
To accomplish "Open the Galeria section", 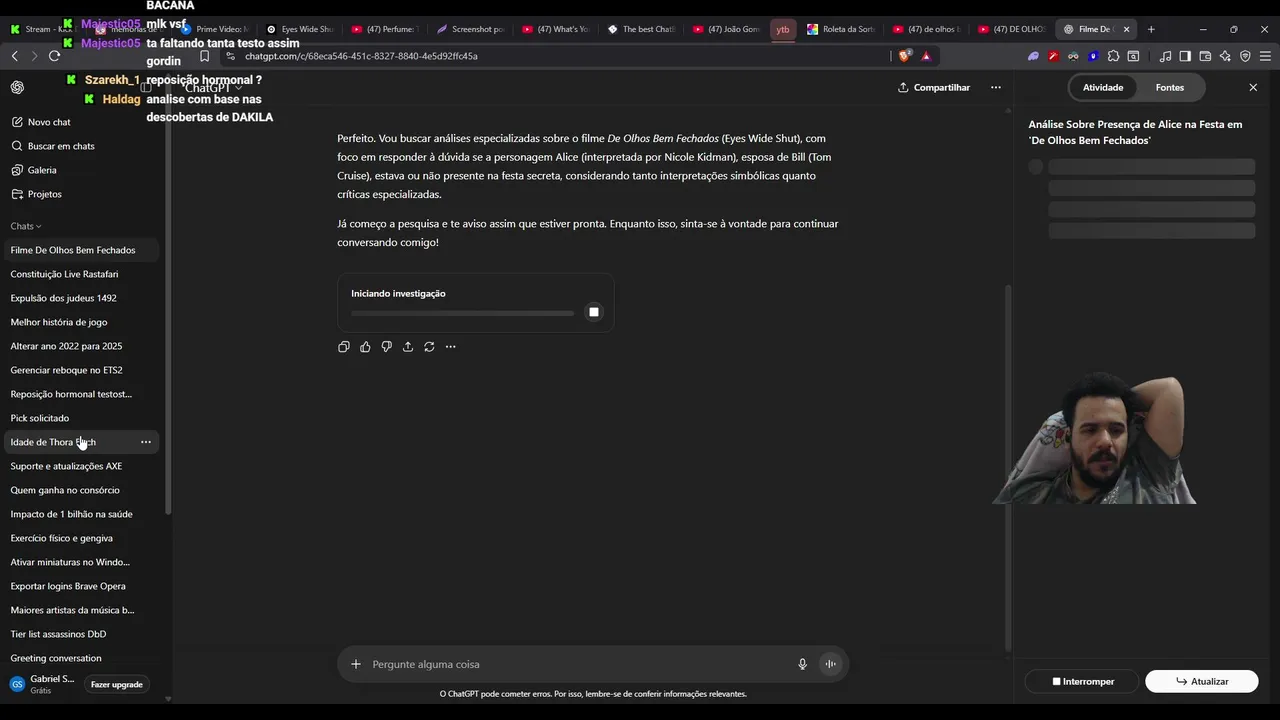I will (80, 170).
